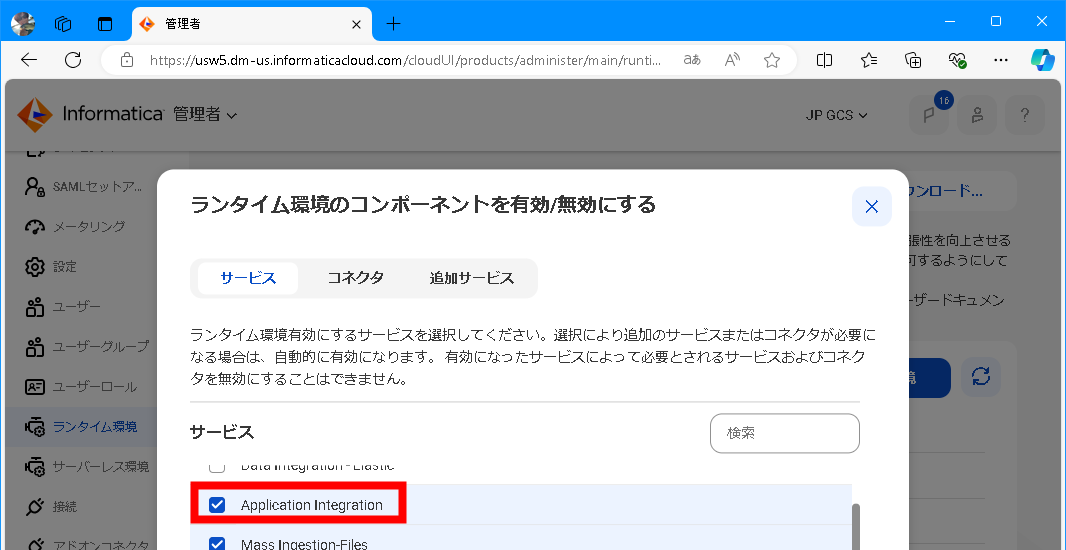Open the browser workspaces icon
This screenshot has height=550, width=1066.
(63, 24)
